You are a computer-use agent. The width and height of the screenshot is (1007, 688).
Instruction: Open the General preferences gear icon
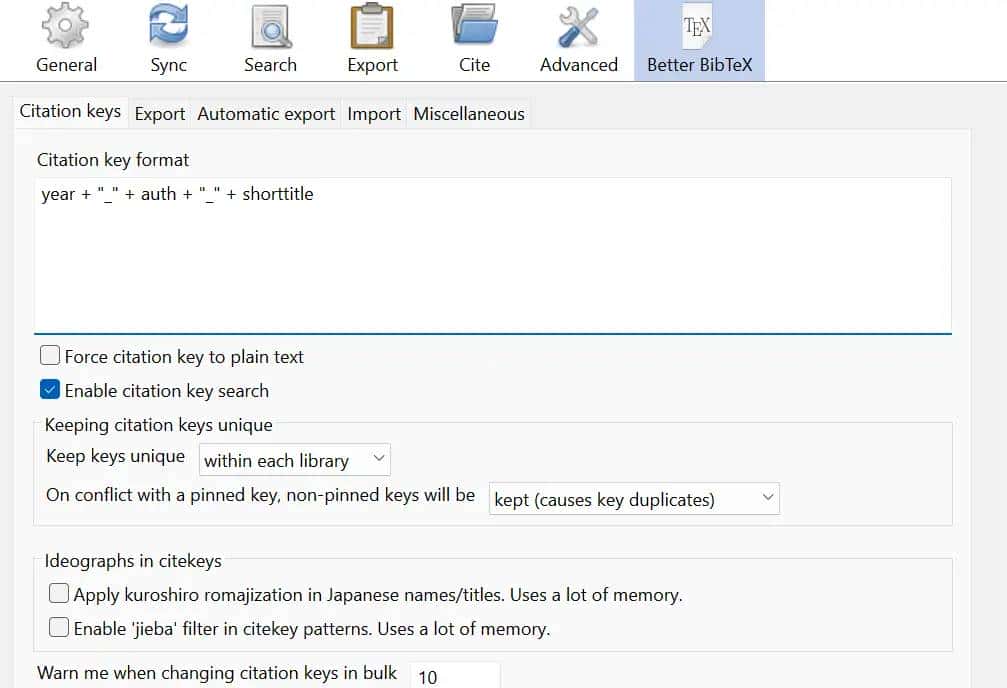66,28
